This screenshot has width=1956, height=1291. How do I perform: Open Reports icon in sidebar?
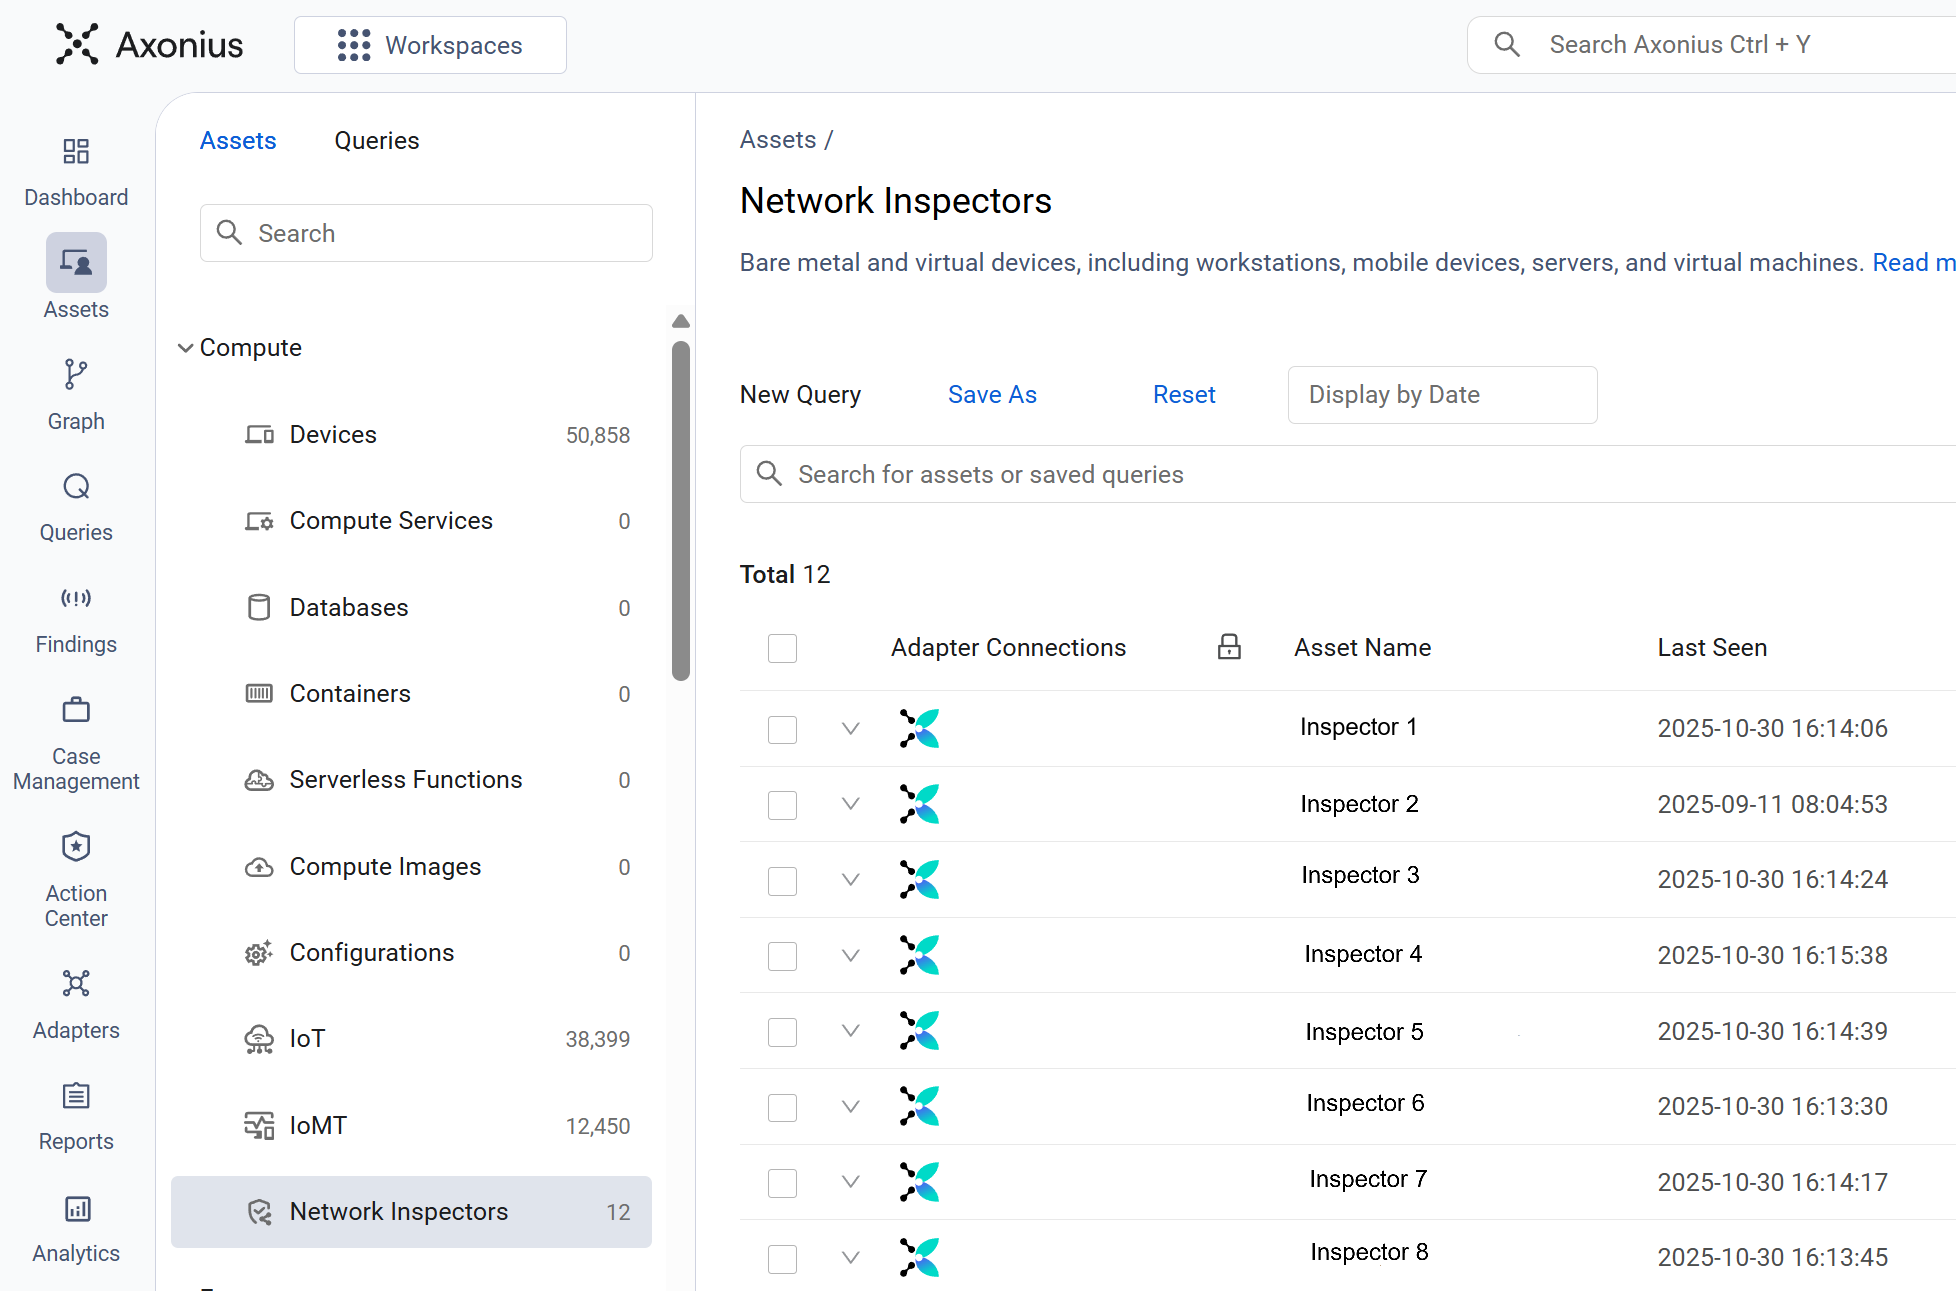76,1096
